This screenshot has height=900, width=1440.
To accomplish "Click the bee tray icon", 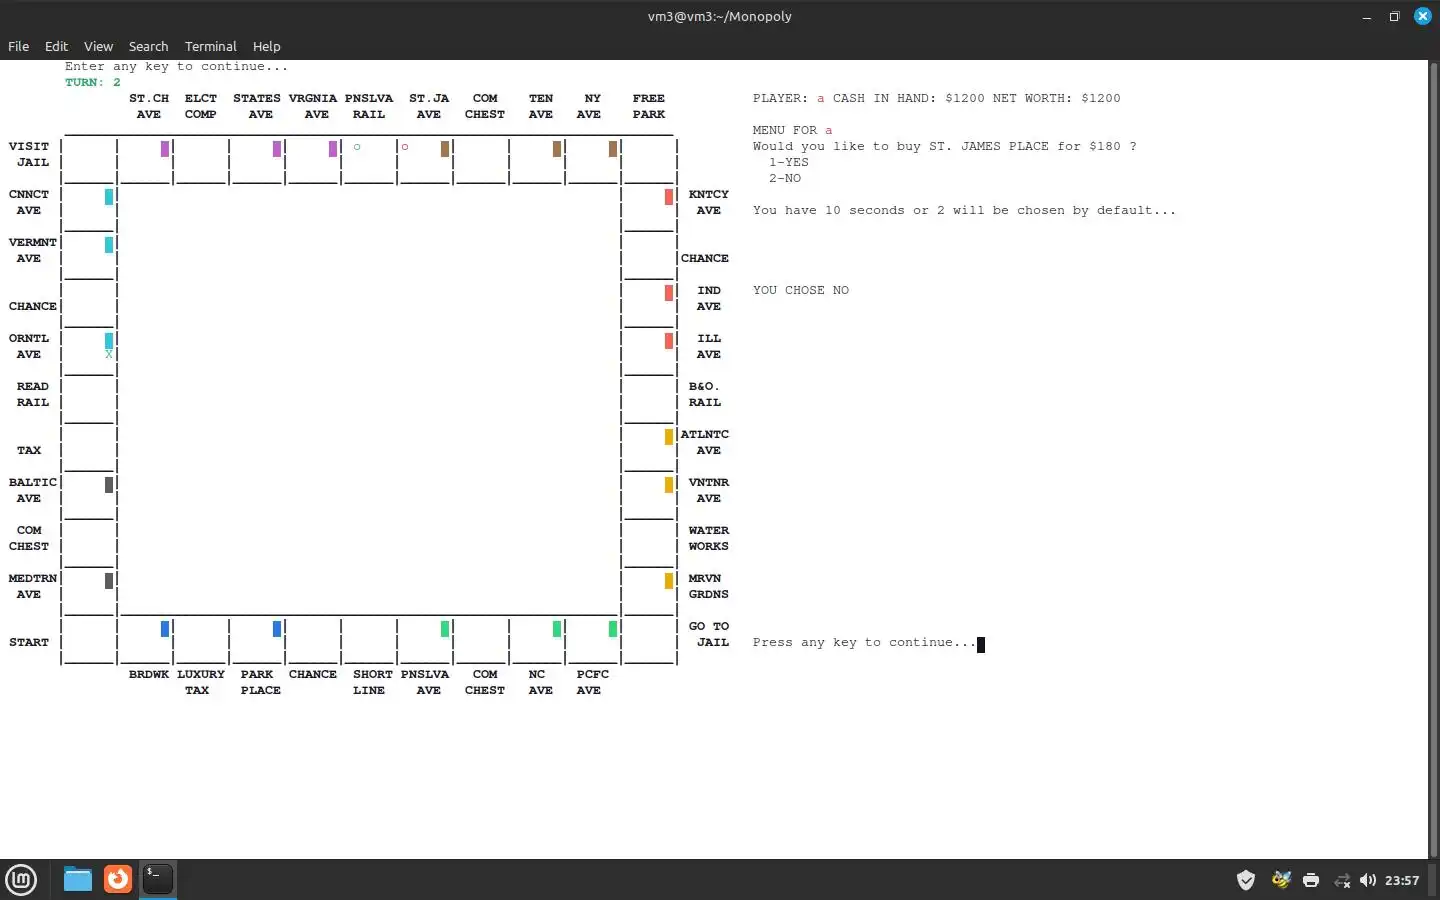I will click(1281, 880).
